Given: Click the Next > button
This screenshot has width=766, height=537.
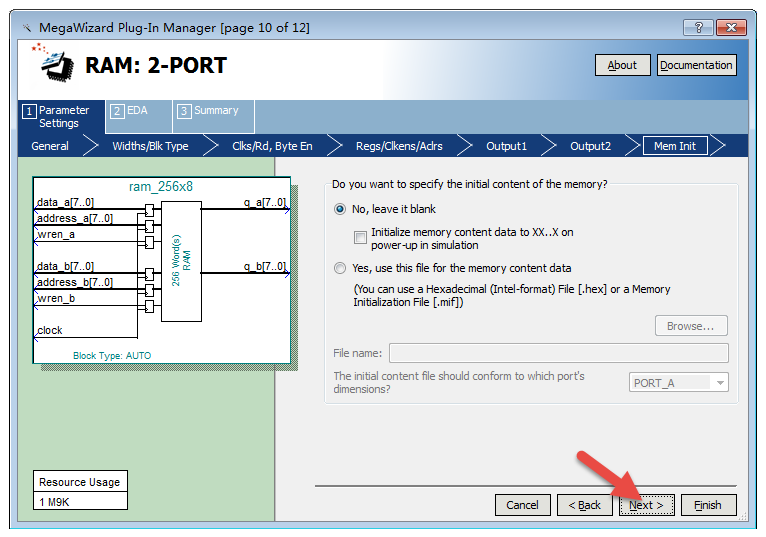Looking at the screenshot, I should [x=646, y=505].
